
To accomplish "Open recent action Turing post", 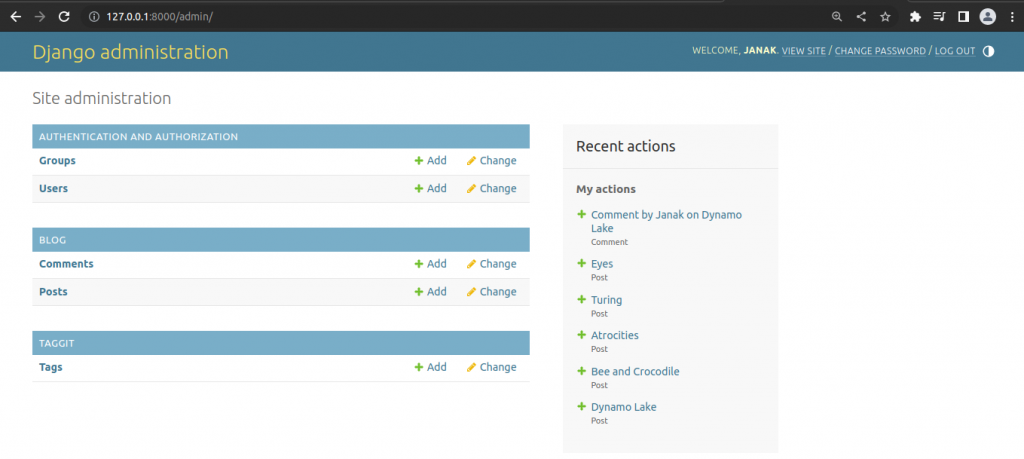I will [607, 300].
